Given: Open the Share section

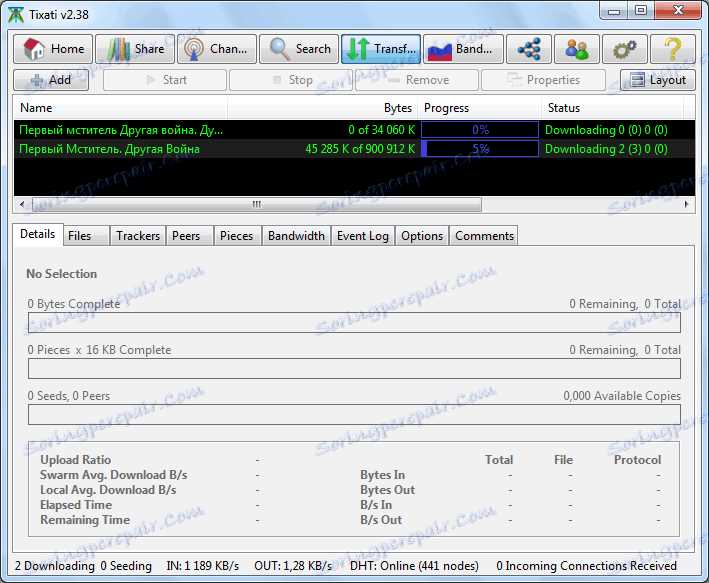Looking at the screenshot, I should 135,49.
